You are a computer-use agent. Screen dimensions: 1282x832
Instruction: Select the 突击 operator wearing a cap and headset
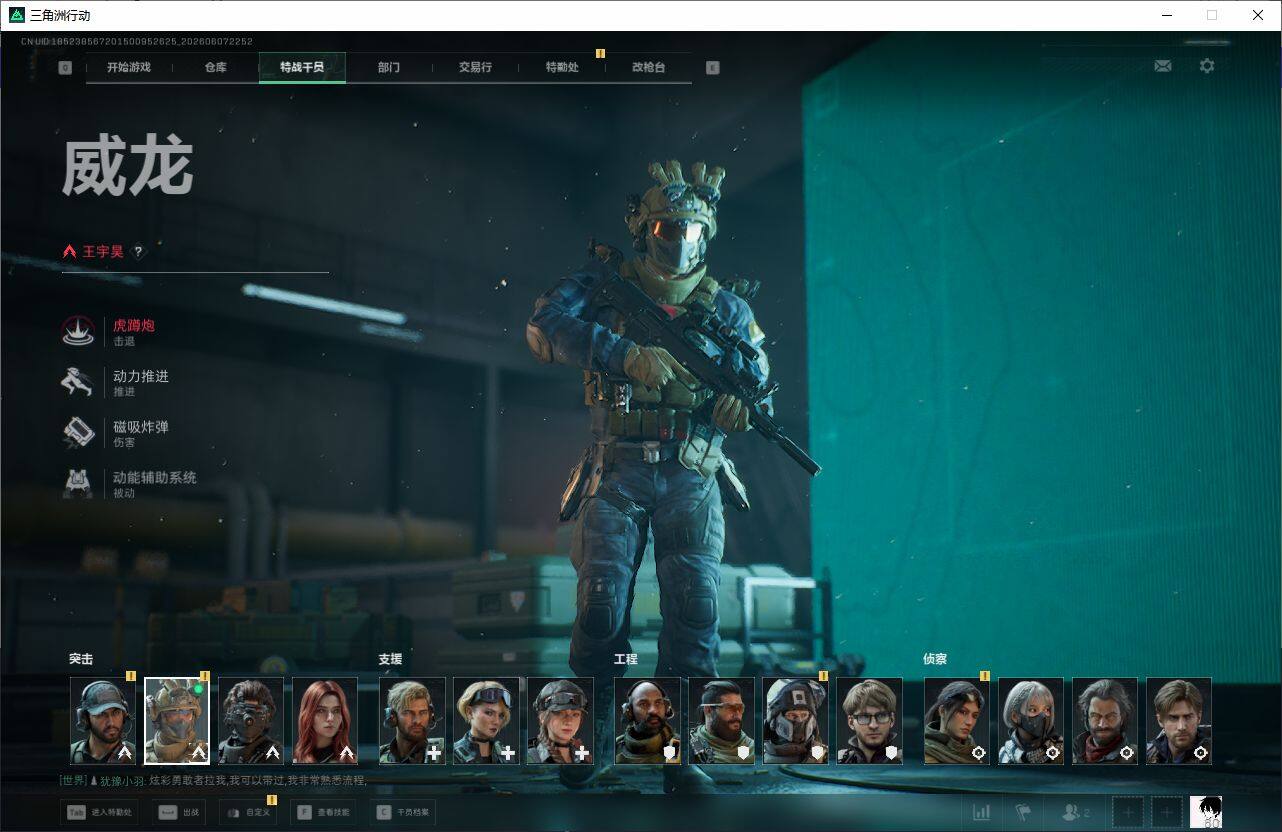coord(103,721)
